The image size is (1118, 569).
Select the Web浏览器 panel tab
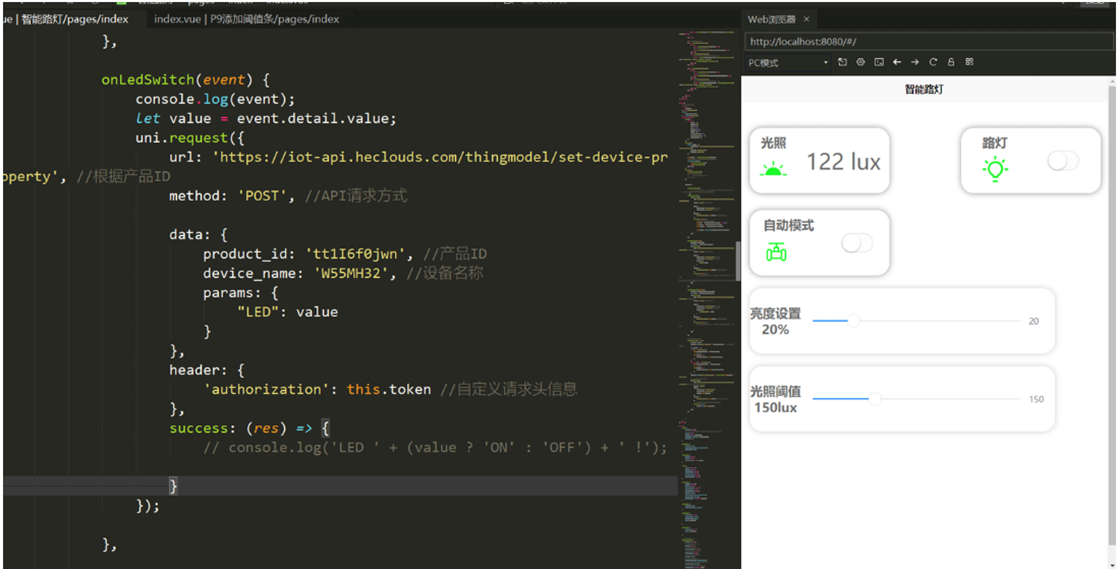772,19
